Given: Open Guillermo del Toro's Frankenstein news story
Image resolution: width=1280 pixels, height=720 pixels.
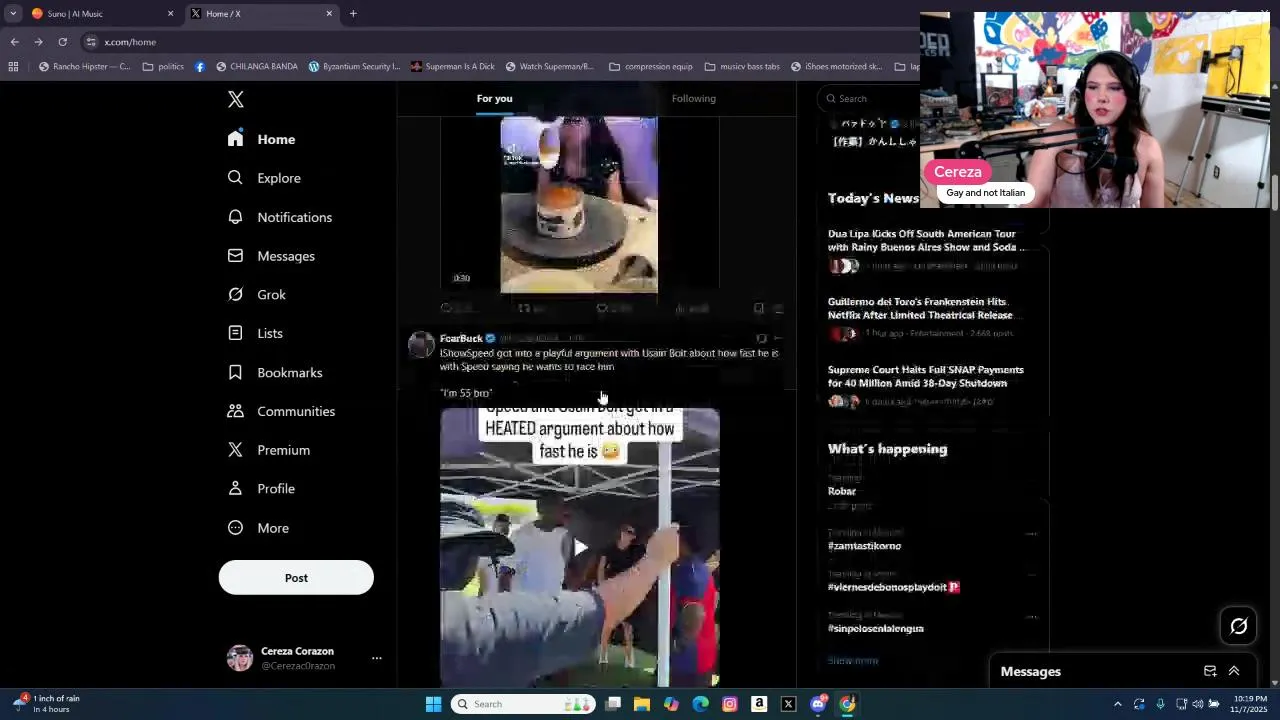Looking at the screenshot, I should pos(920,308).
